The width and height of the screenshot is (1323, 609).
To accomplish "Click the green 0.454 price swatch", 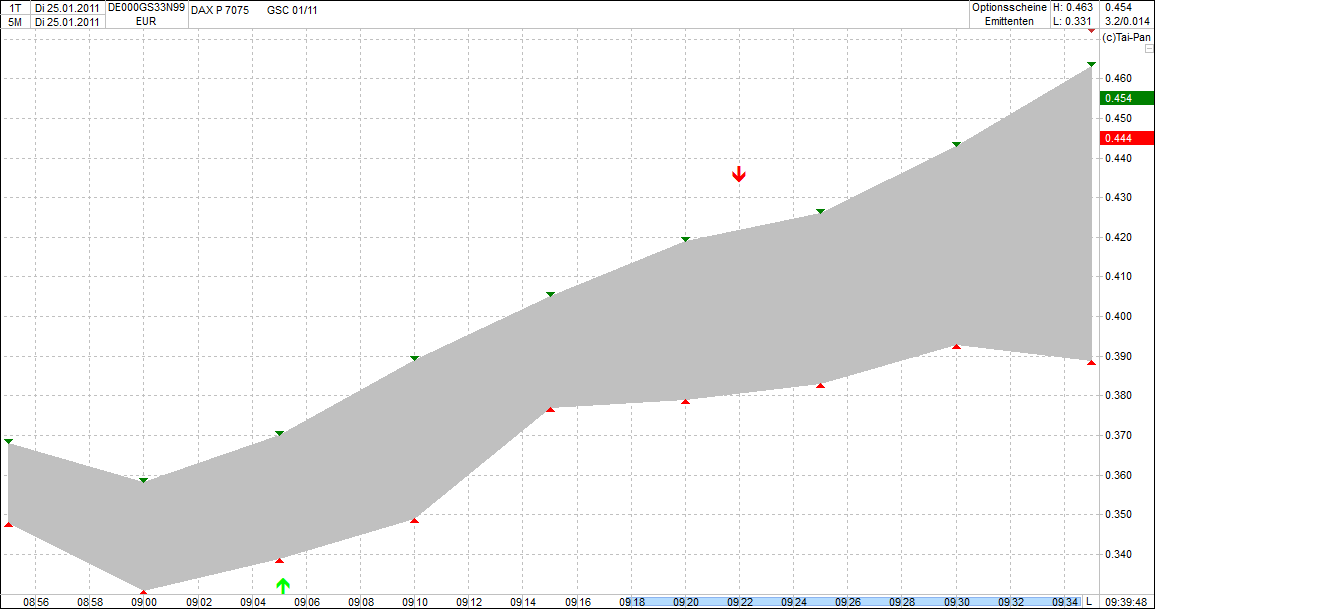I will pos(1126,97).
